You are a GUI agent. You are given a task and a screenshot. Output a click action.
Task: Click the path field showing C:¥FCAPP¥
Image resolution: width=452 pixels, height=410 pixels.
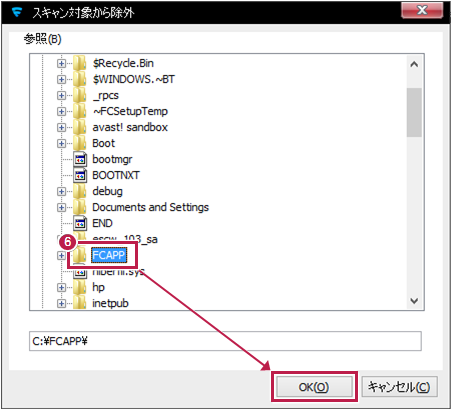pos(225,341)
